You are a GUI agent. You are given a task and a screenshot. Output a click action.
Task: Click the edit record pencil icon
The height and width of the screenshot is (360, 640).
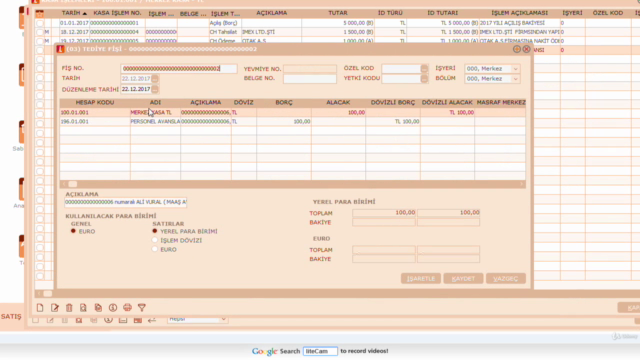coord(55,307)
